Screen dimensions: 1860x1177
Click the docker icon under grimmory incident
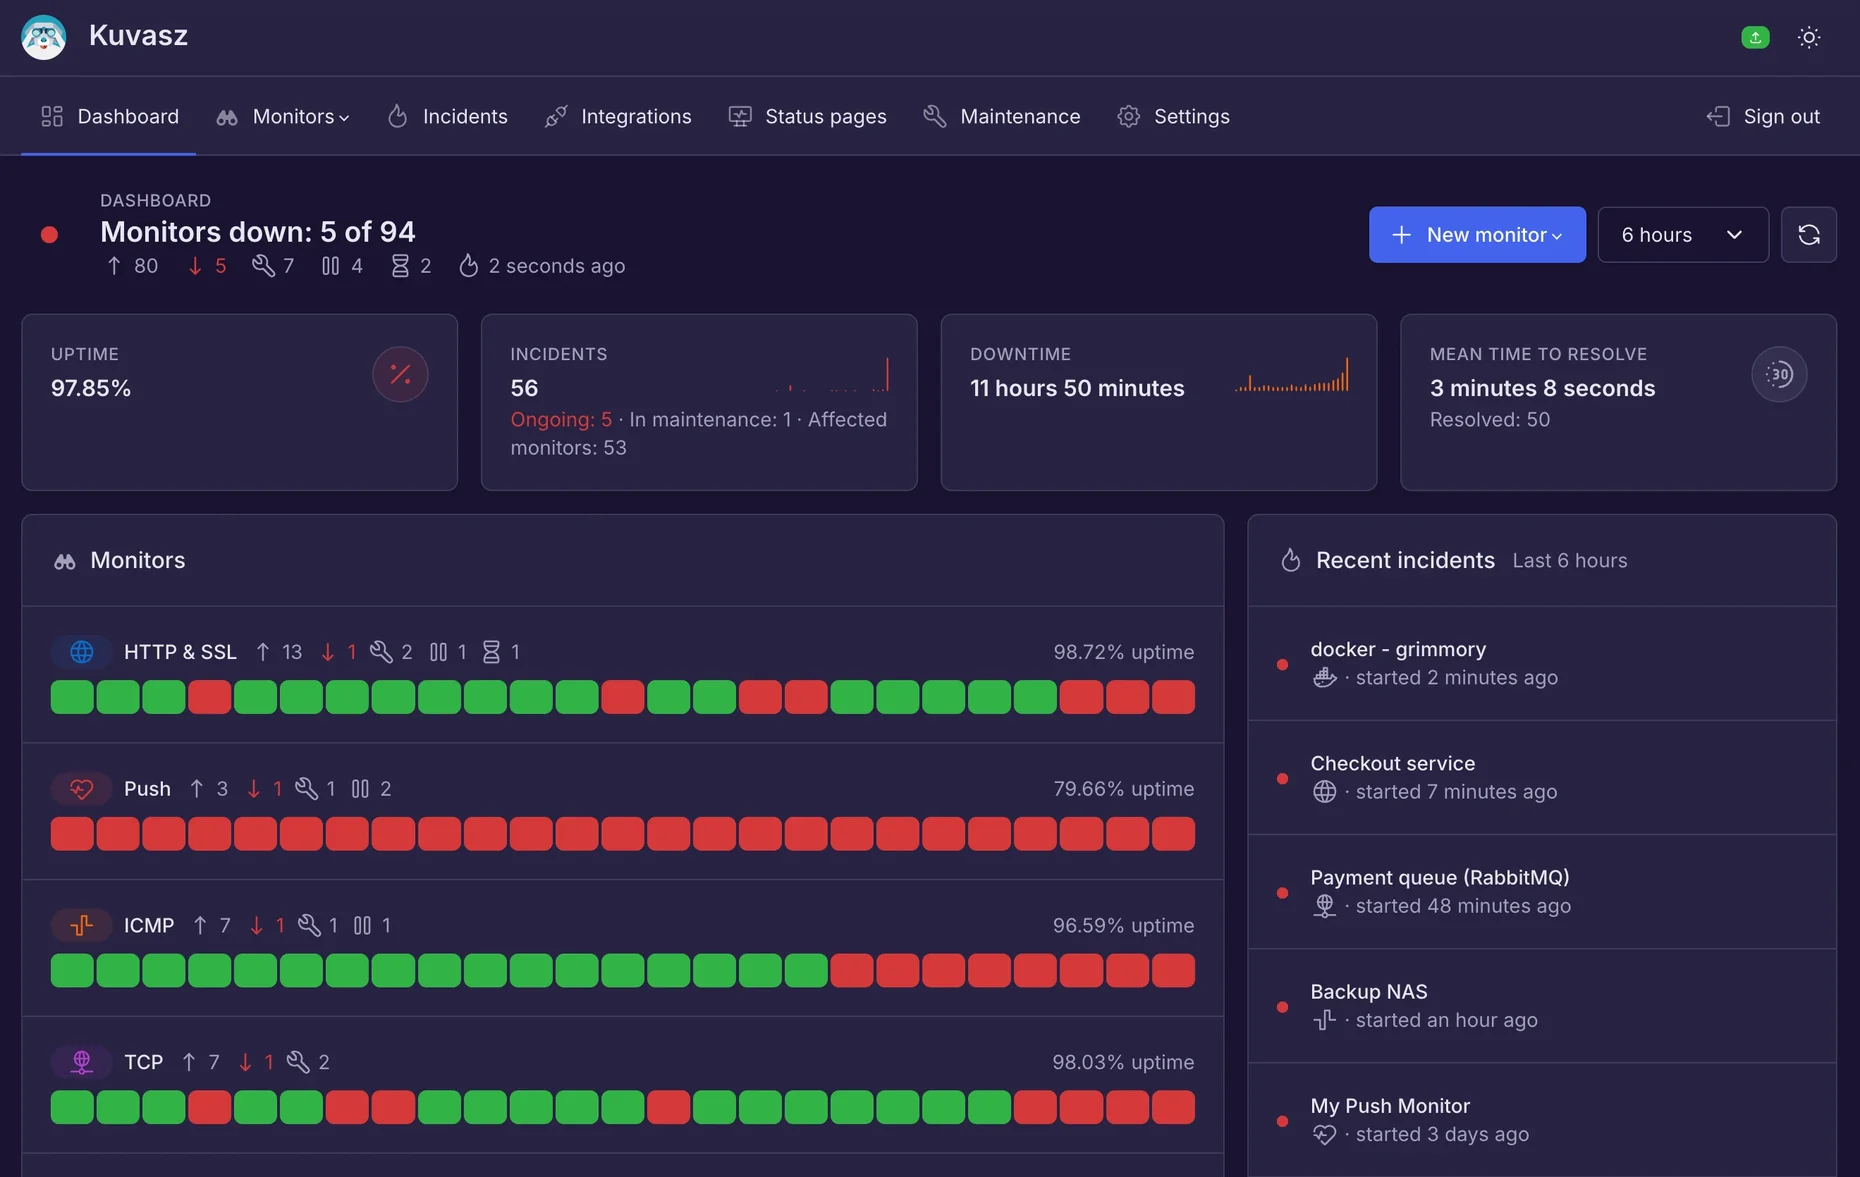1324,678
